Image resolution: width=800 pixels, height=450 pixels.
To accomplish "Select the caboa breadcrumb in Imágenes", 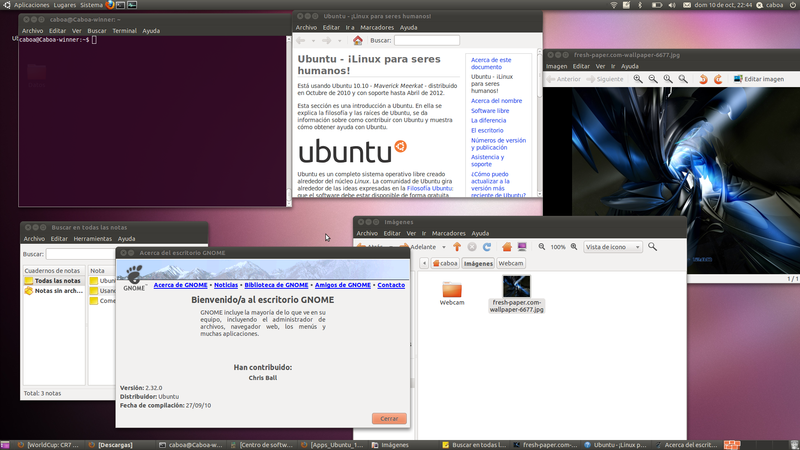I will (x=445, y=263).
